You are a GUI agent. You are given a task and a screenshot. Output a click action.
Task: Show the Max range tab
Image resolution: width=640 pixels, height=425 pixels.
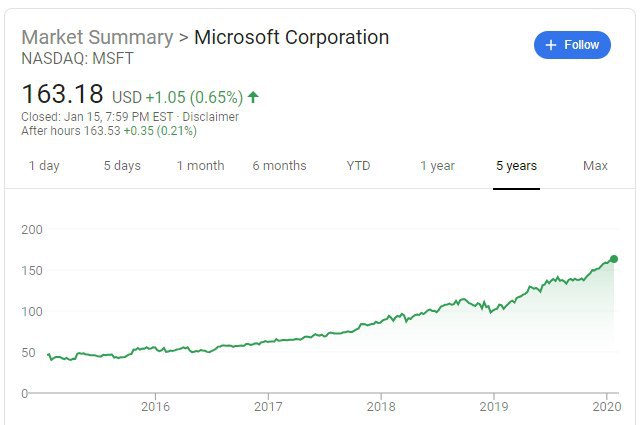point(595,166)
